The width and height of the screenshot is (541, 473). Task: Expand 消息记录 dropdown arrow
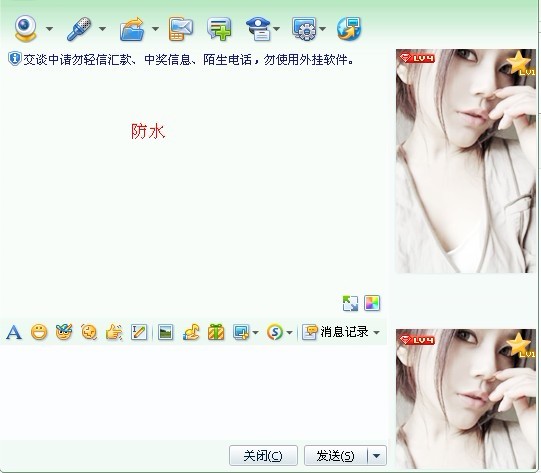(376, 333)
